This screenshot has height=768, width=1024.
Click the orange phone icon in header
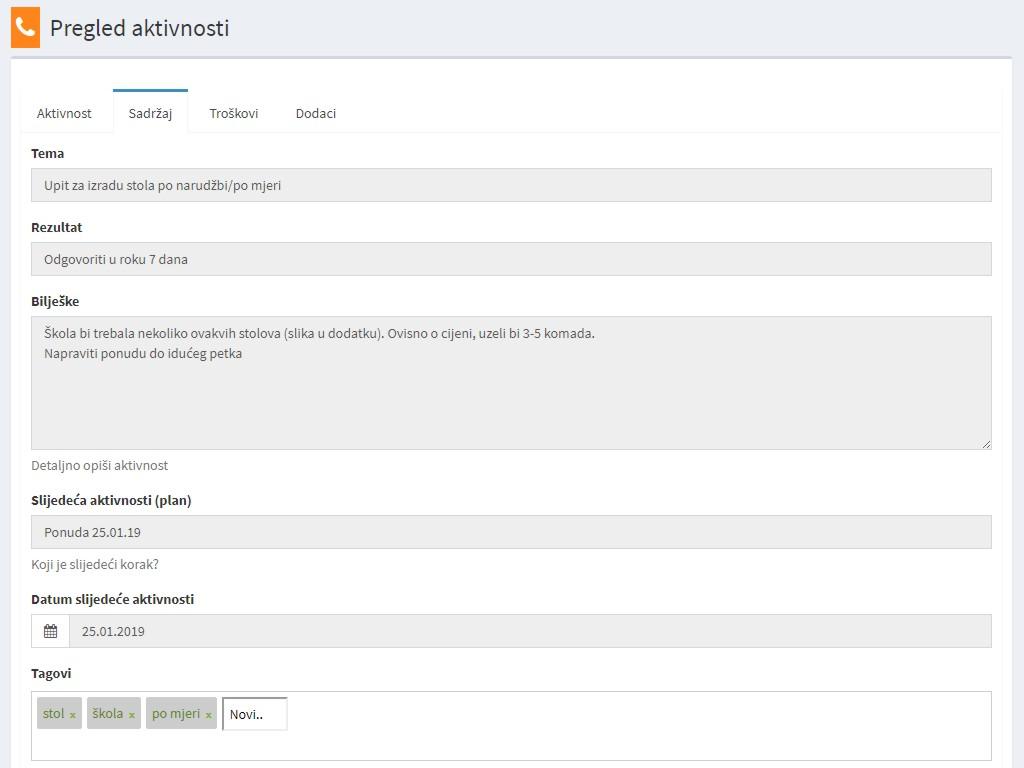click(25, 28)
